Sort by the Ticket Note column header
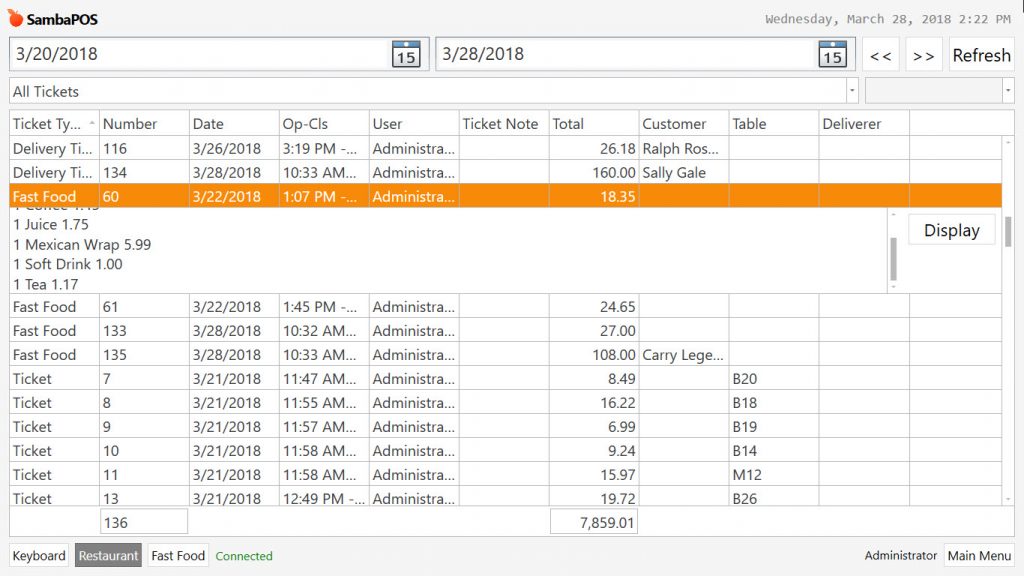 [x=504, y=123]
